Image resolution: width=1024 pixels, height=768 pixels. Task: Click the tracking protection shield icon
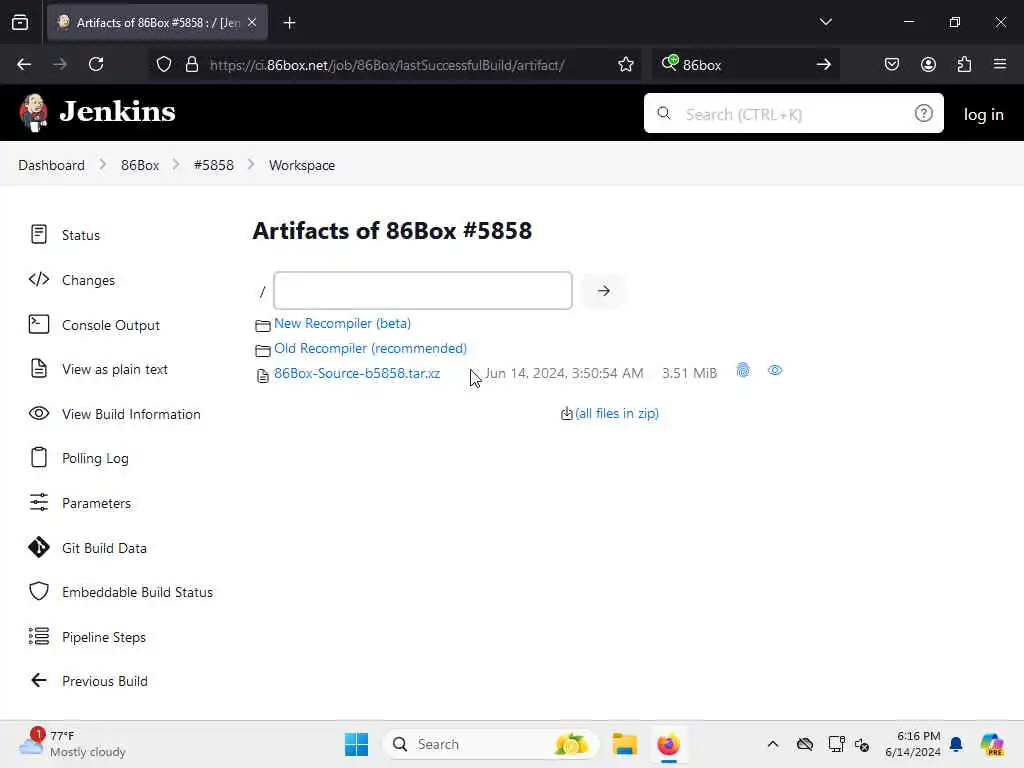point(164,64)
